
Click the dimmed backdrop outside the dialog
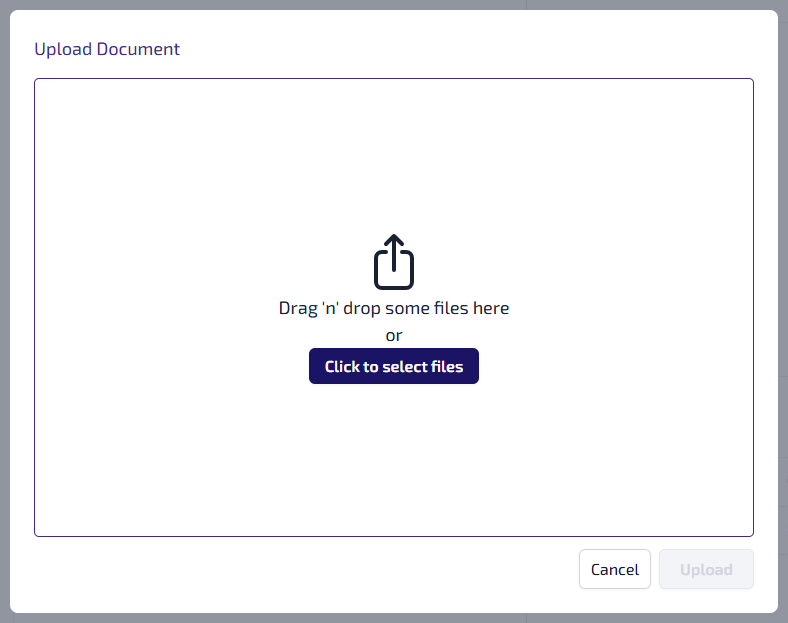pyautogui.click(x=4, y=300)
